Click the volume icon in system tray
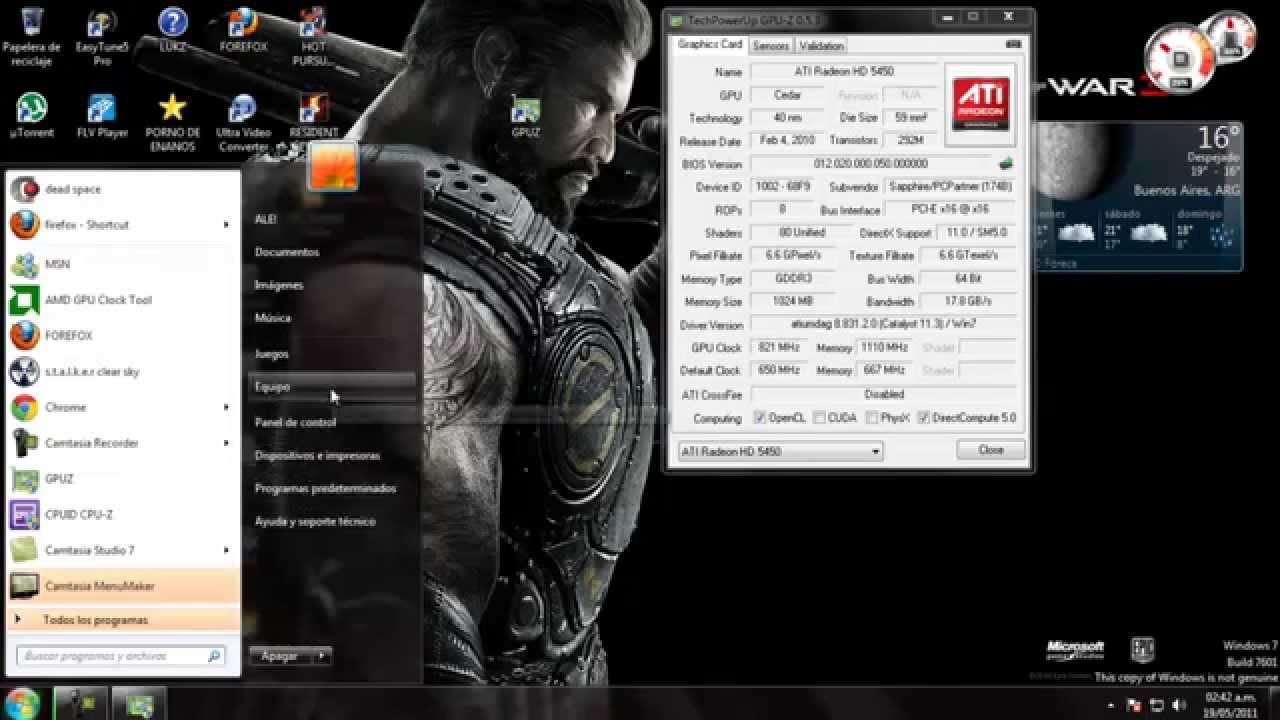 [x=1177, y=705]
